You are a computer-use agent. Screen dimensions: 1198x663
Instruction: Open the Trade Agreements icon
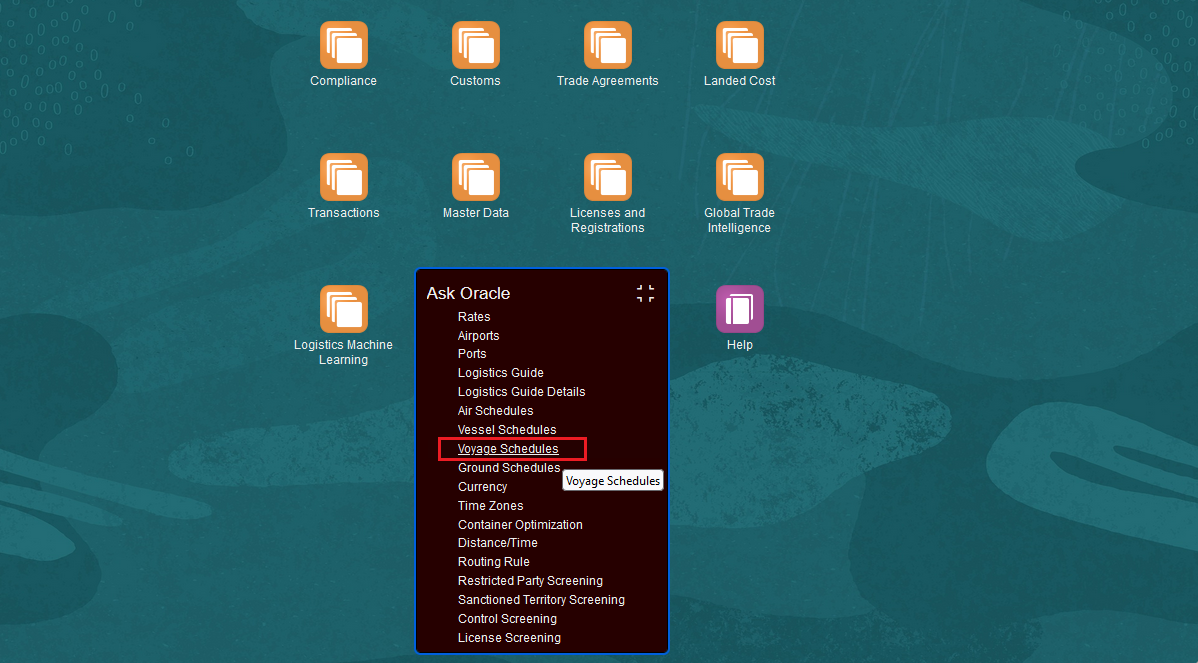pos(607,45)
